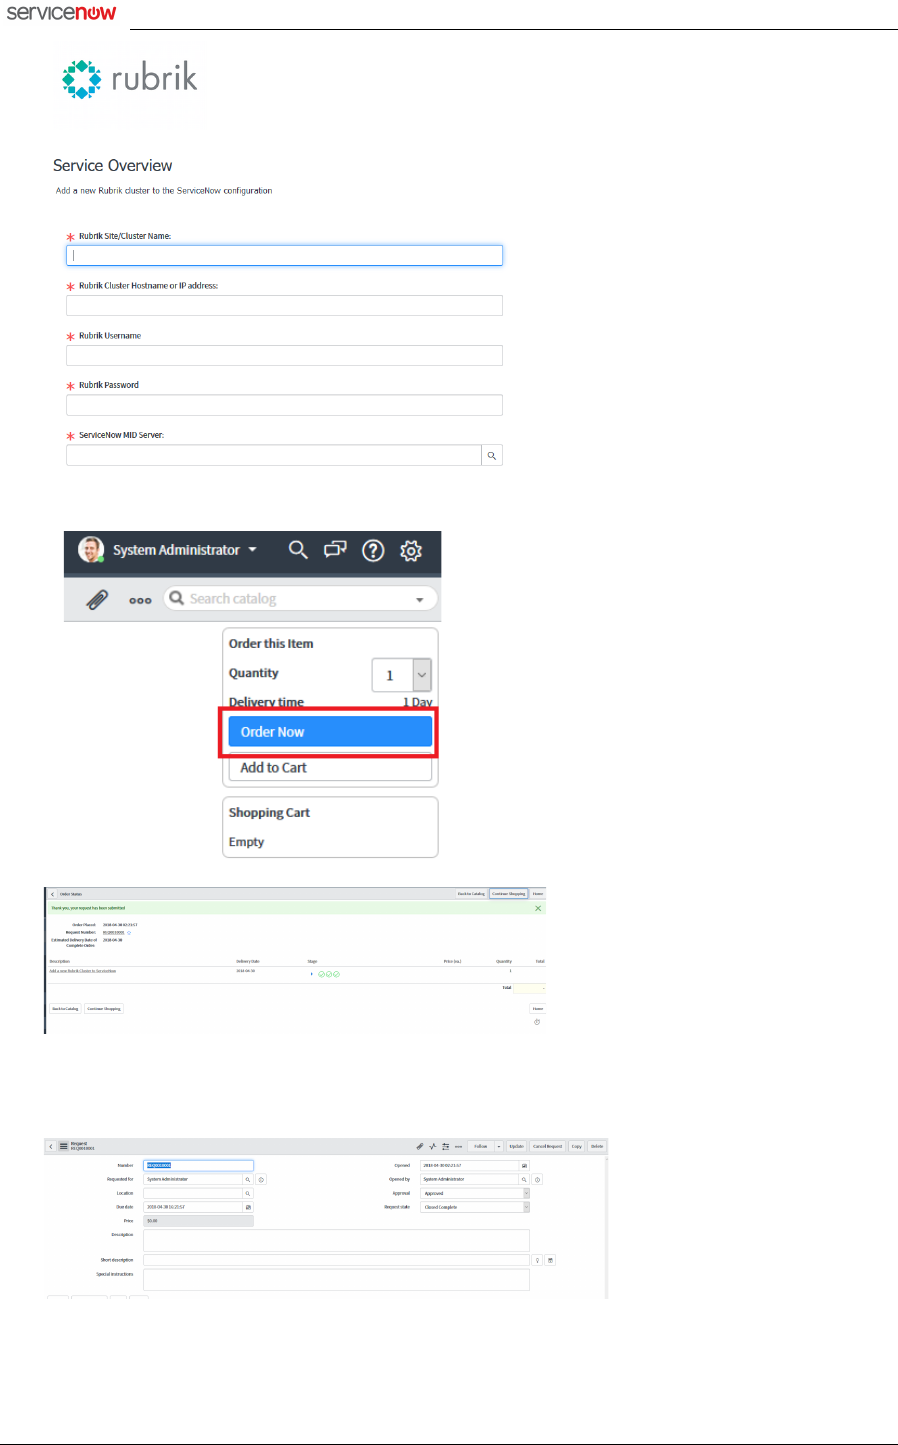Screen dimensions: 898x1445
Task: Click bottom Back to Catalog button
Action: coord(65,1009)
